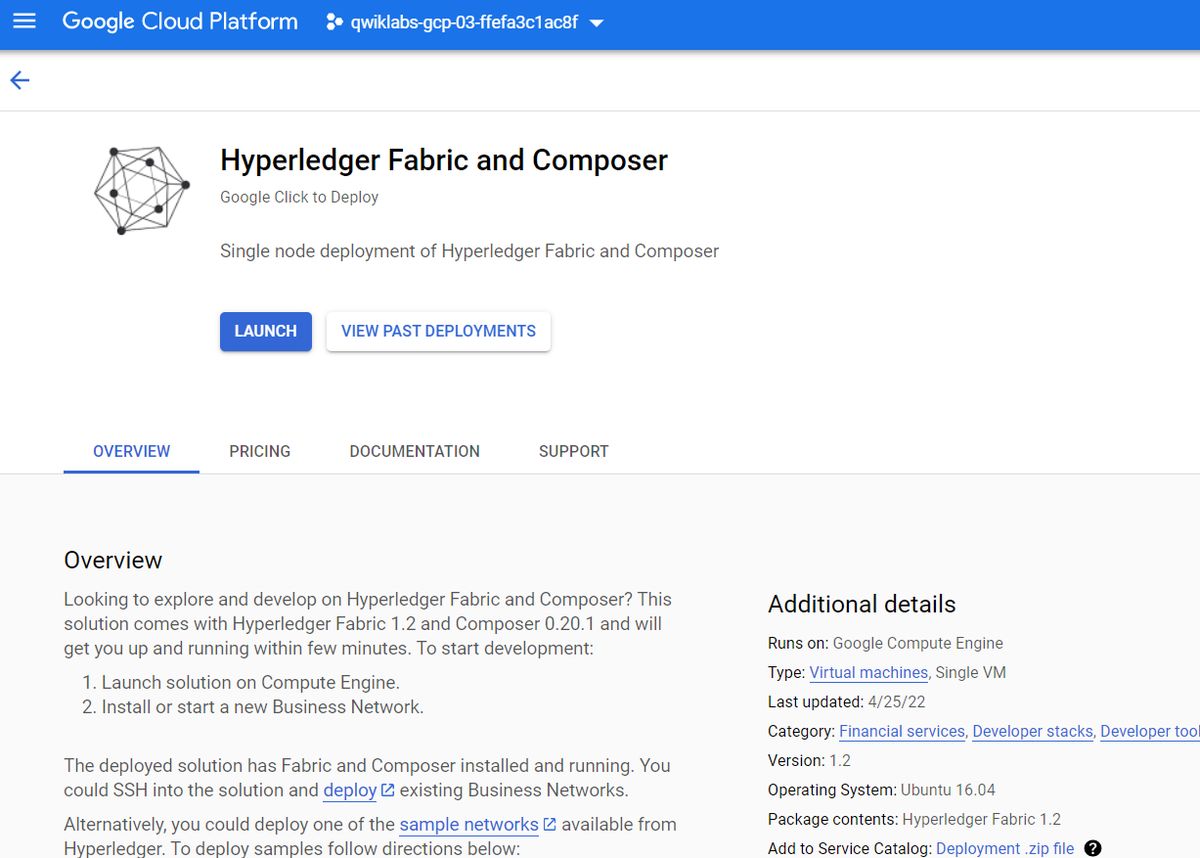Follow the deploy hyperlink
The width and height of the screenshot is (1200, 858).
click(350, 790)
